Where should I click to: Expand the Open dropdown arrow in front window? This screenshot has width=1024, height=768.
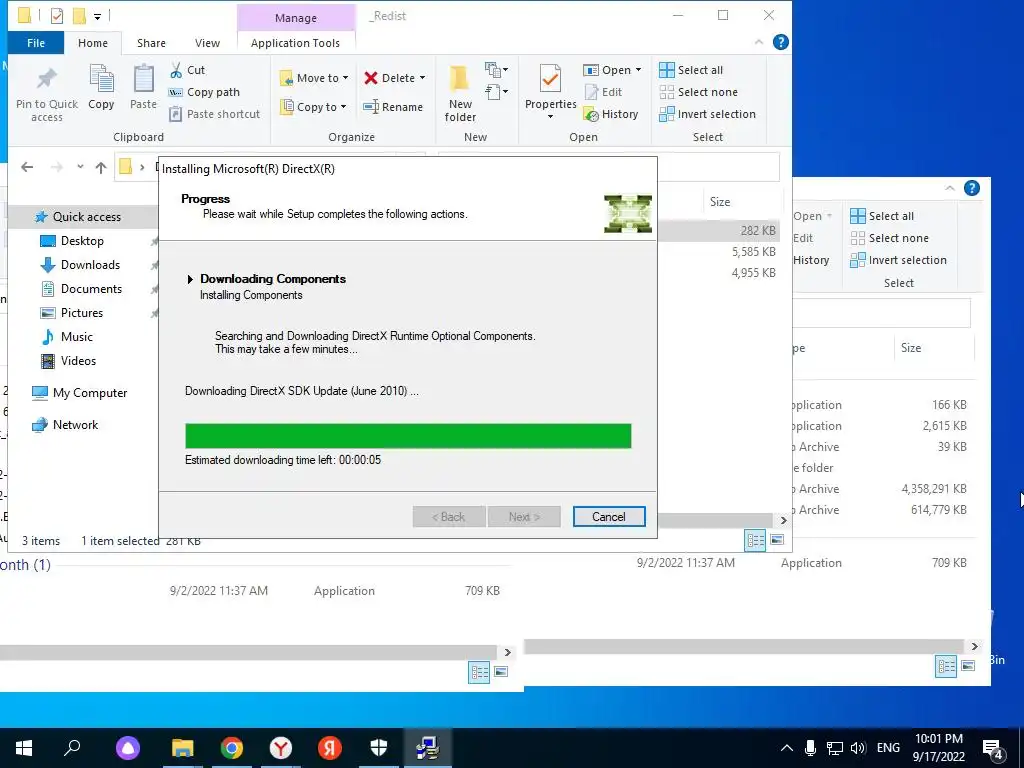click(x=638, y=70)
